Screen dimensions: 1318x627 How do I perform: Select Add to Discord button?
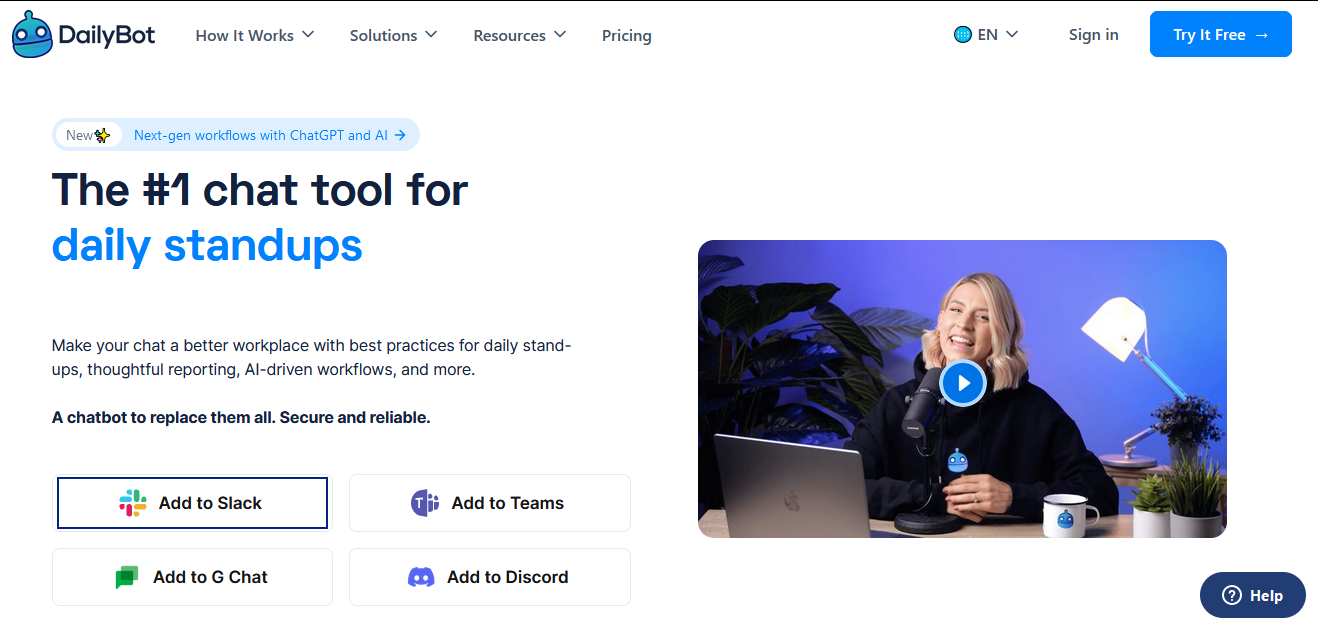point(490,577)
